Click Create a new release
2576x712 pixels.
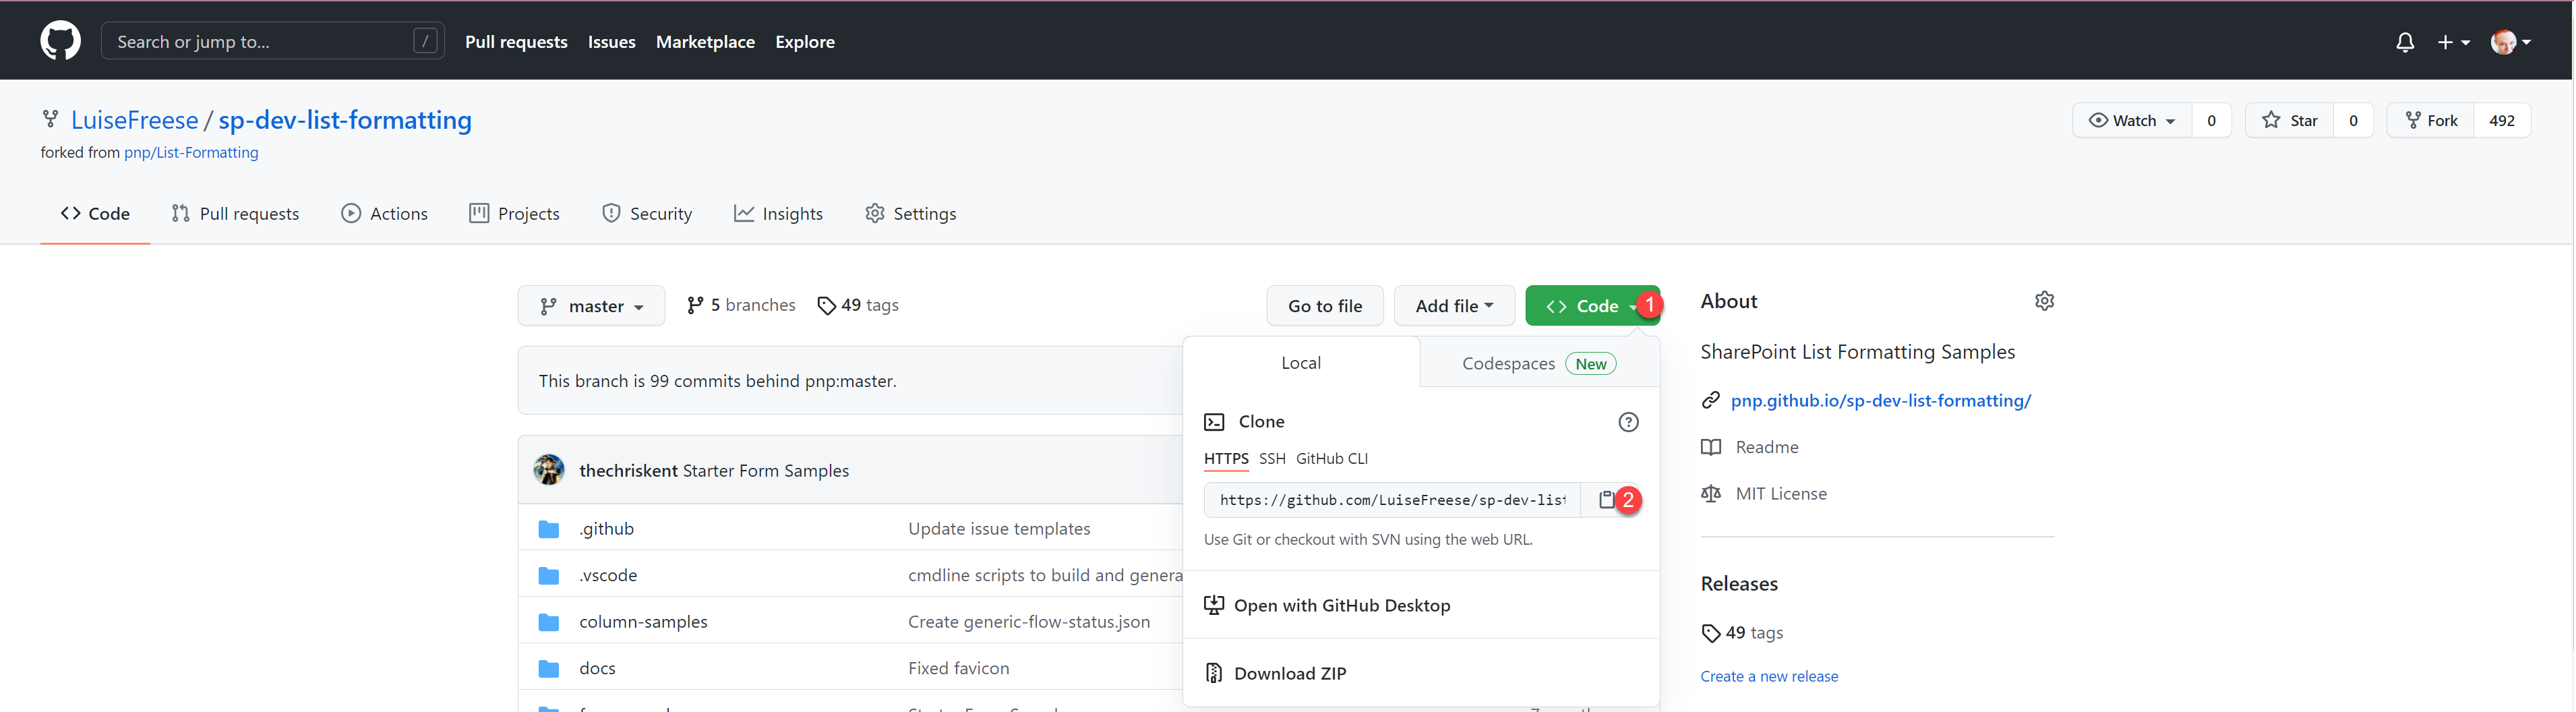[x=1769, y=677]
